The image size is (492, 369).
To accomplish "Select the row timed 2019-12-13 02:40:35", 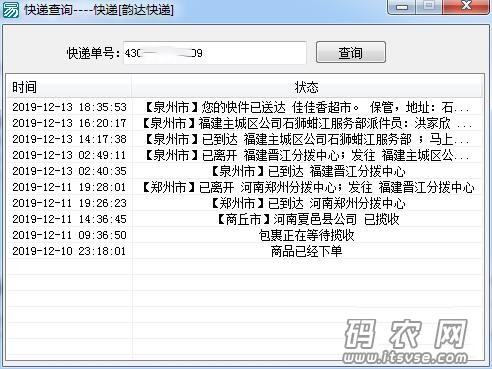I will coord(244,171).
